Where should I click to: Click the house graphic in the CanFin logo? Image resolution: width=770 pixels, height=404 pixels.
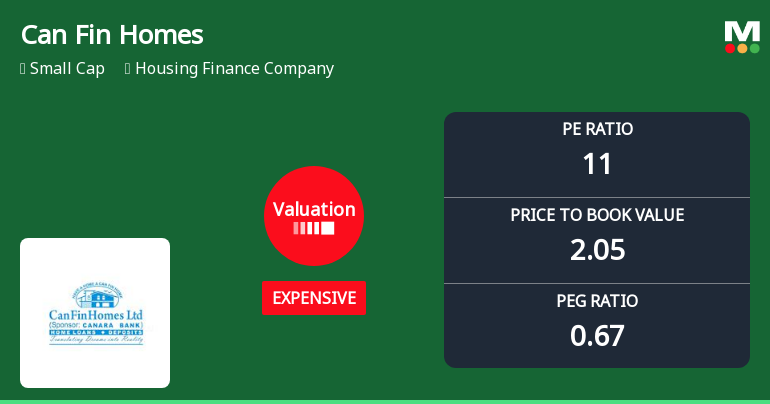pyautogui.click(x=96, y=295)
